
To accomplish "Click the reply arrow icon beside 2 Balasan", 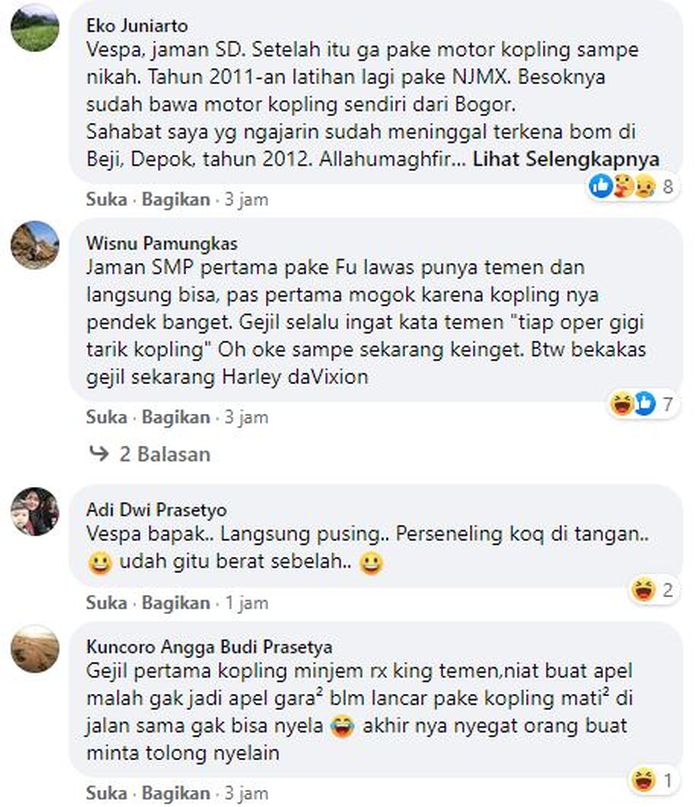I will 99,453.
